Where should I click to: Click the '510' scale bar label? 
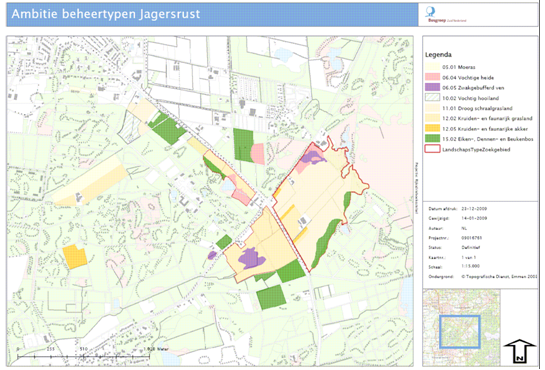pos(84,349)
